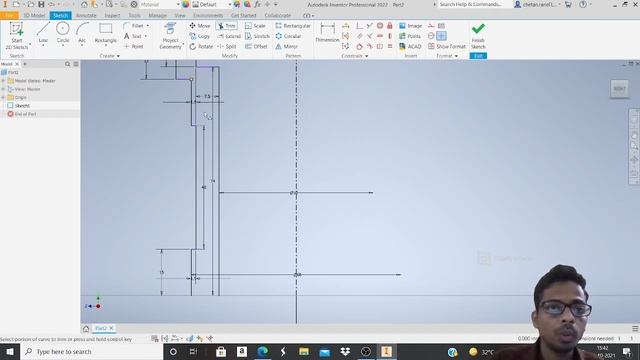
Task: Click the Search Help & Commands field
Action: 472,4
